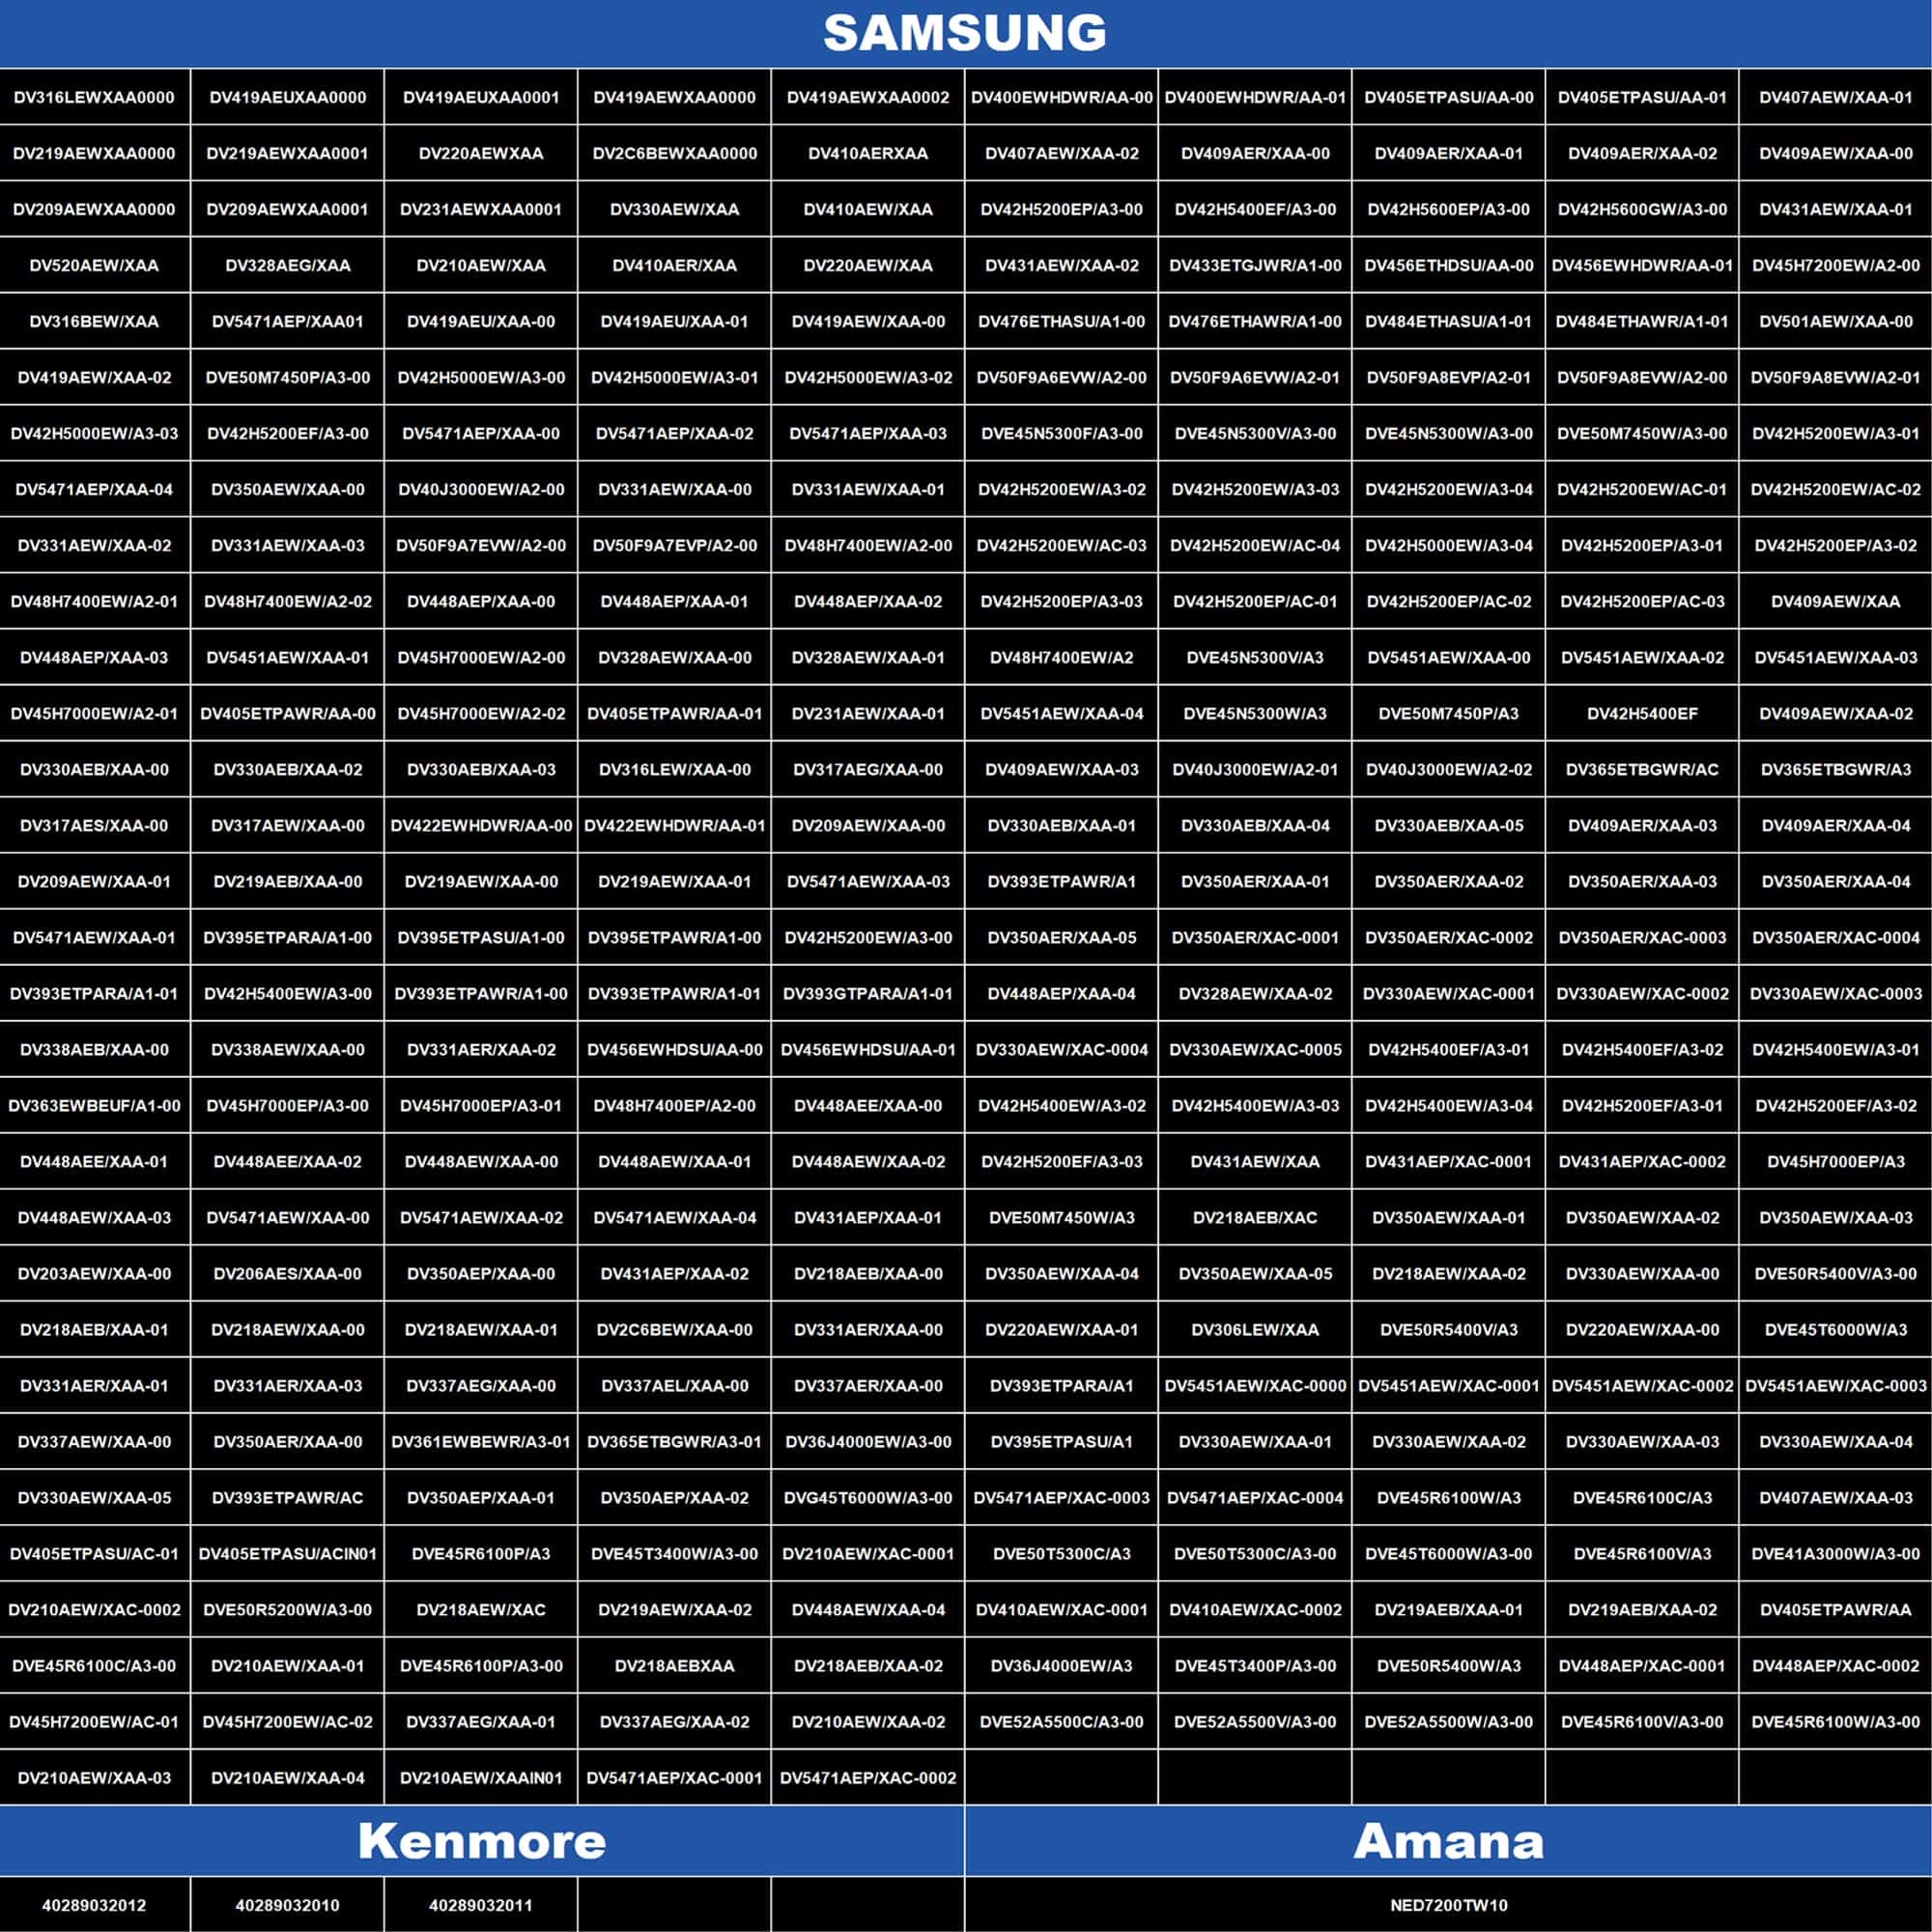Select Kenmore model 40289032010
The width and height of the screenshot is (1932, 1932).
(287, 1905)
